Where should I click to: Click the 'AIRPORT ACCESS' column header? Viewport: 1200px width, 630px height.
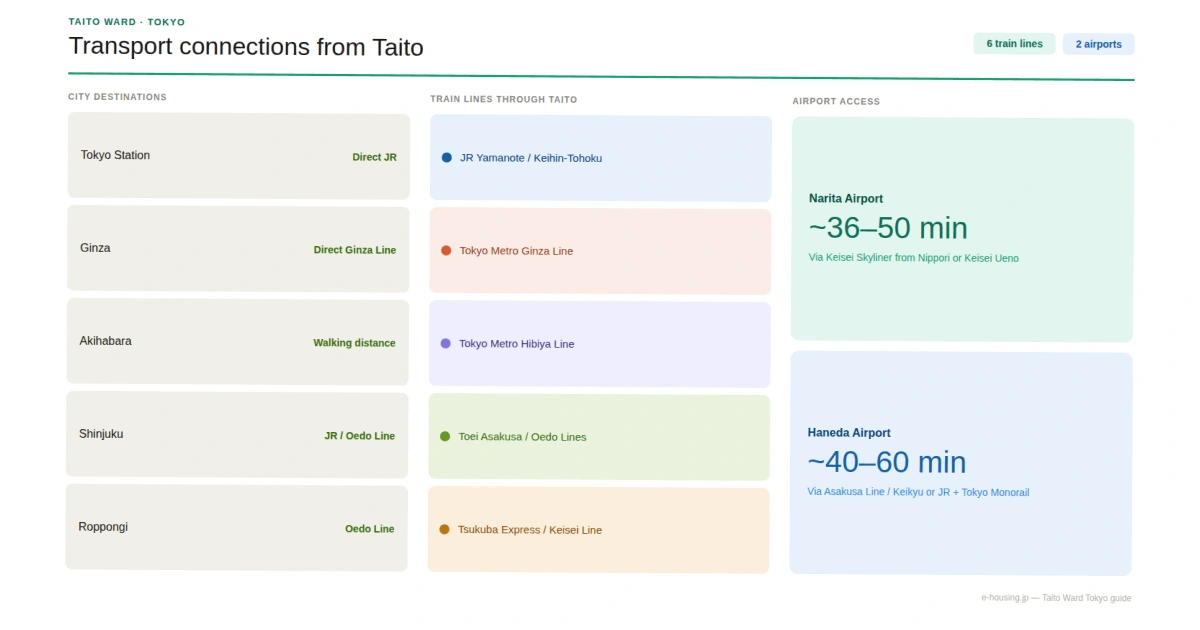(836, 101)
